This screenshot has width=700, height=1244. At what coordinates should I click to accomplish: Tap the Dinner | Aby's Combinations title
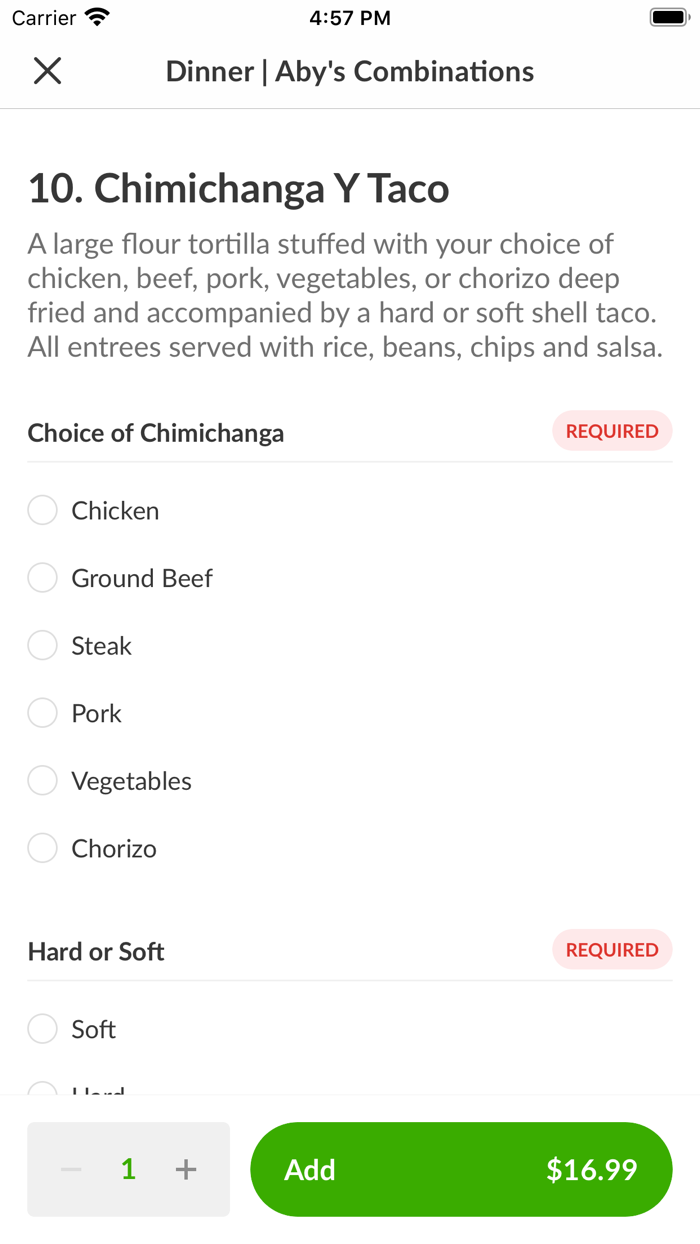point(350,72)
